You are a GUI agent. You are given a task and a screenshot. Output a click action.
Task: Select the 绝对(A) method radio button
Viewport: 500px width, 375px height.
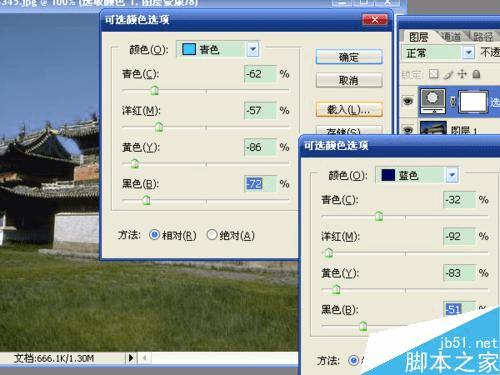point(212,235)
